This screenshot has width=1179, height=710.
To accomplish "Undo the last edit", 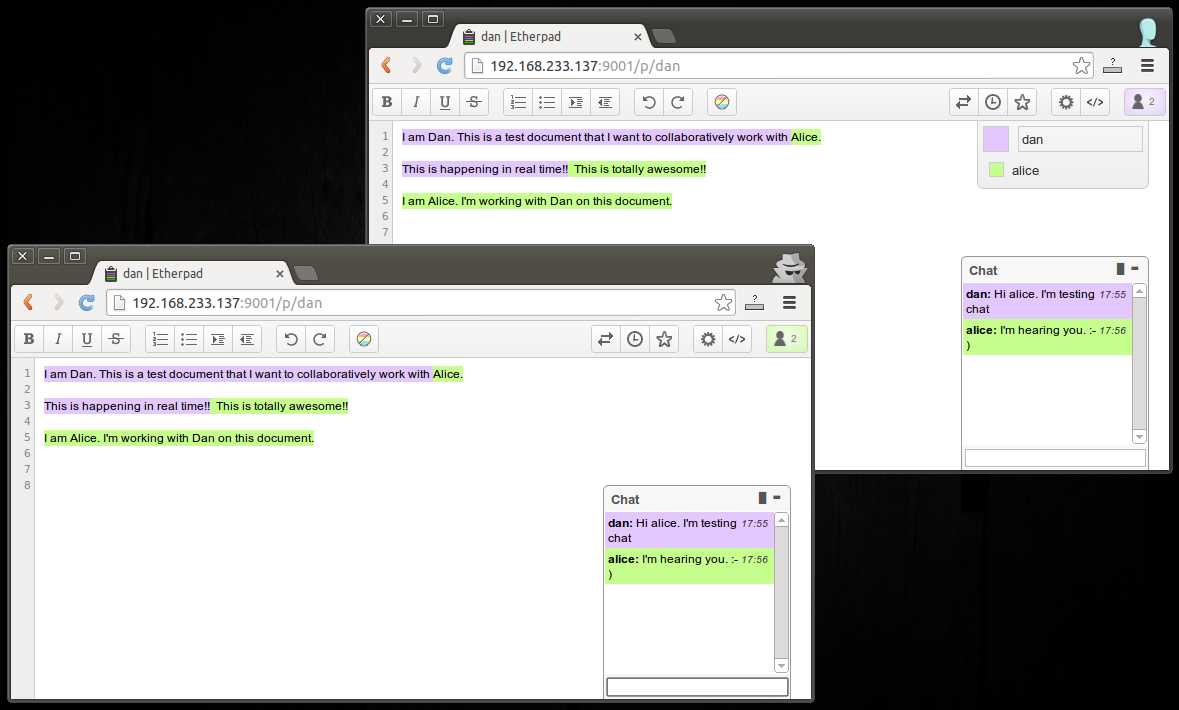I will tap(292, 338).
